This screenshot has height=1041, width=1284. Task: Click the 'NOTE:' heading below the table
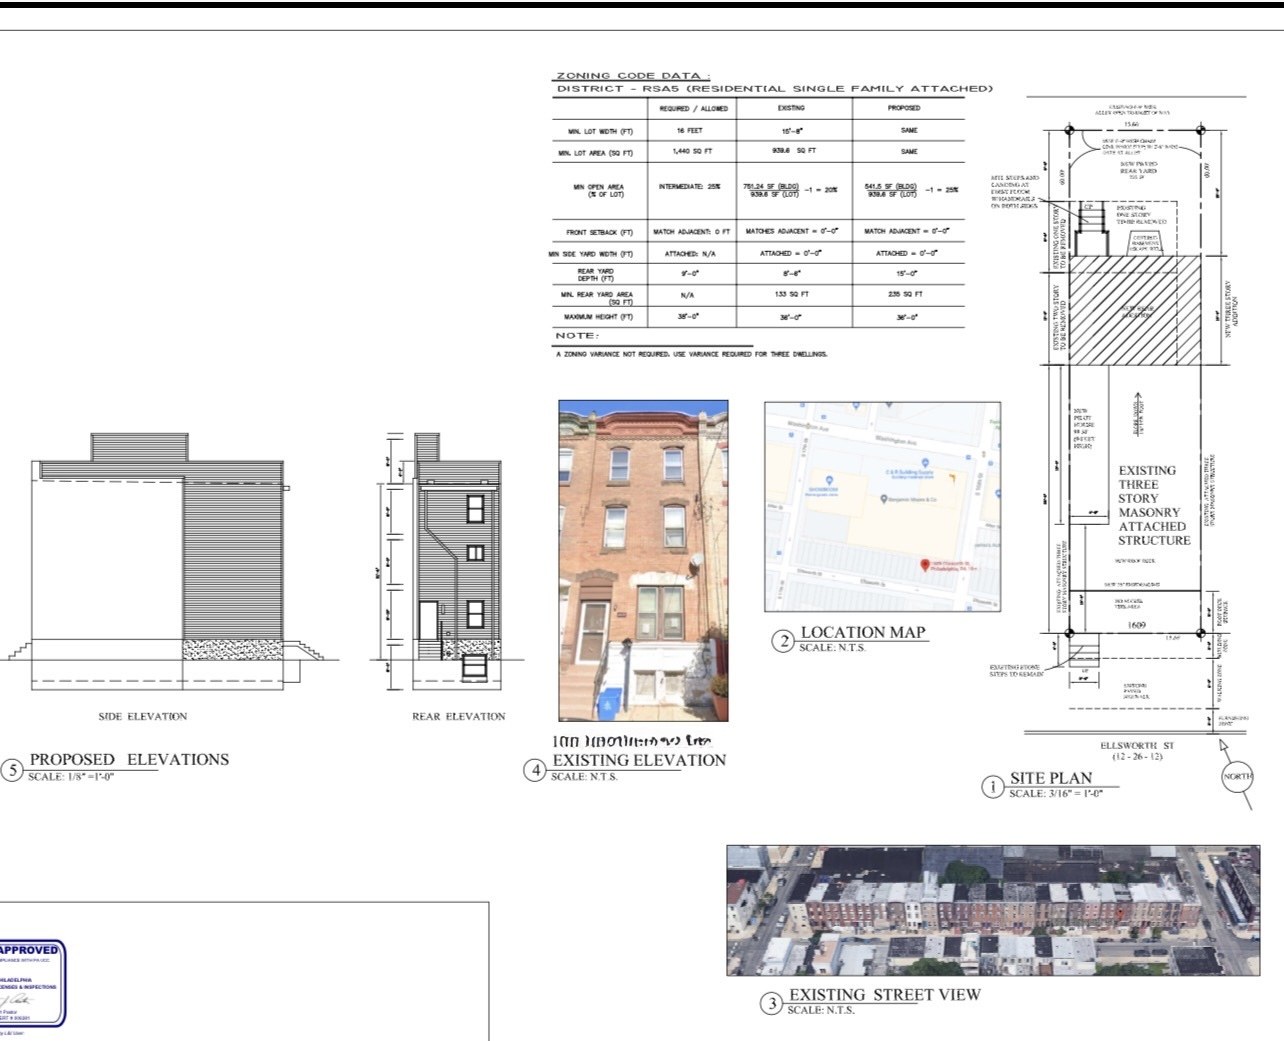(576, 336)
